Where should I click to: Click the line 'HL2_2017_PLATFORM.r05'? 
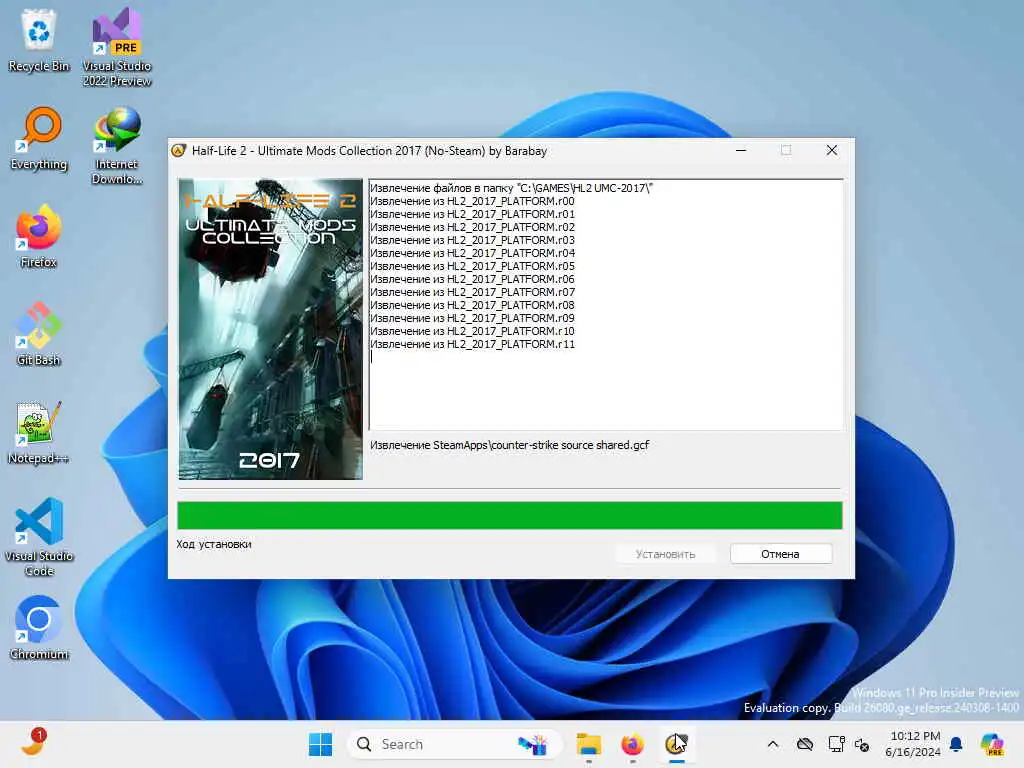[472, 266]
